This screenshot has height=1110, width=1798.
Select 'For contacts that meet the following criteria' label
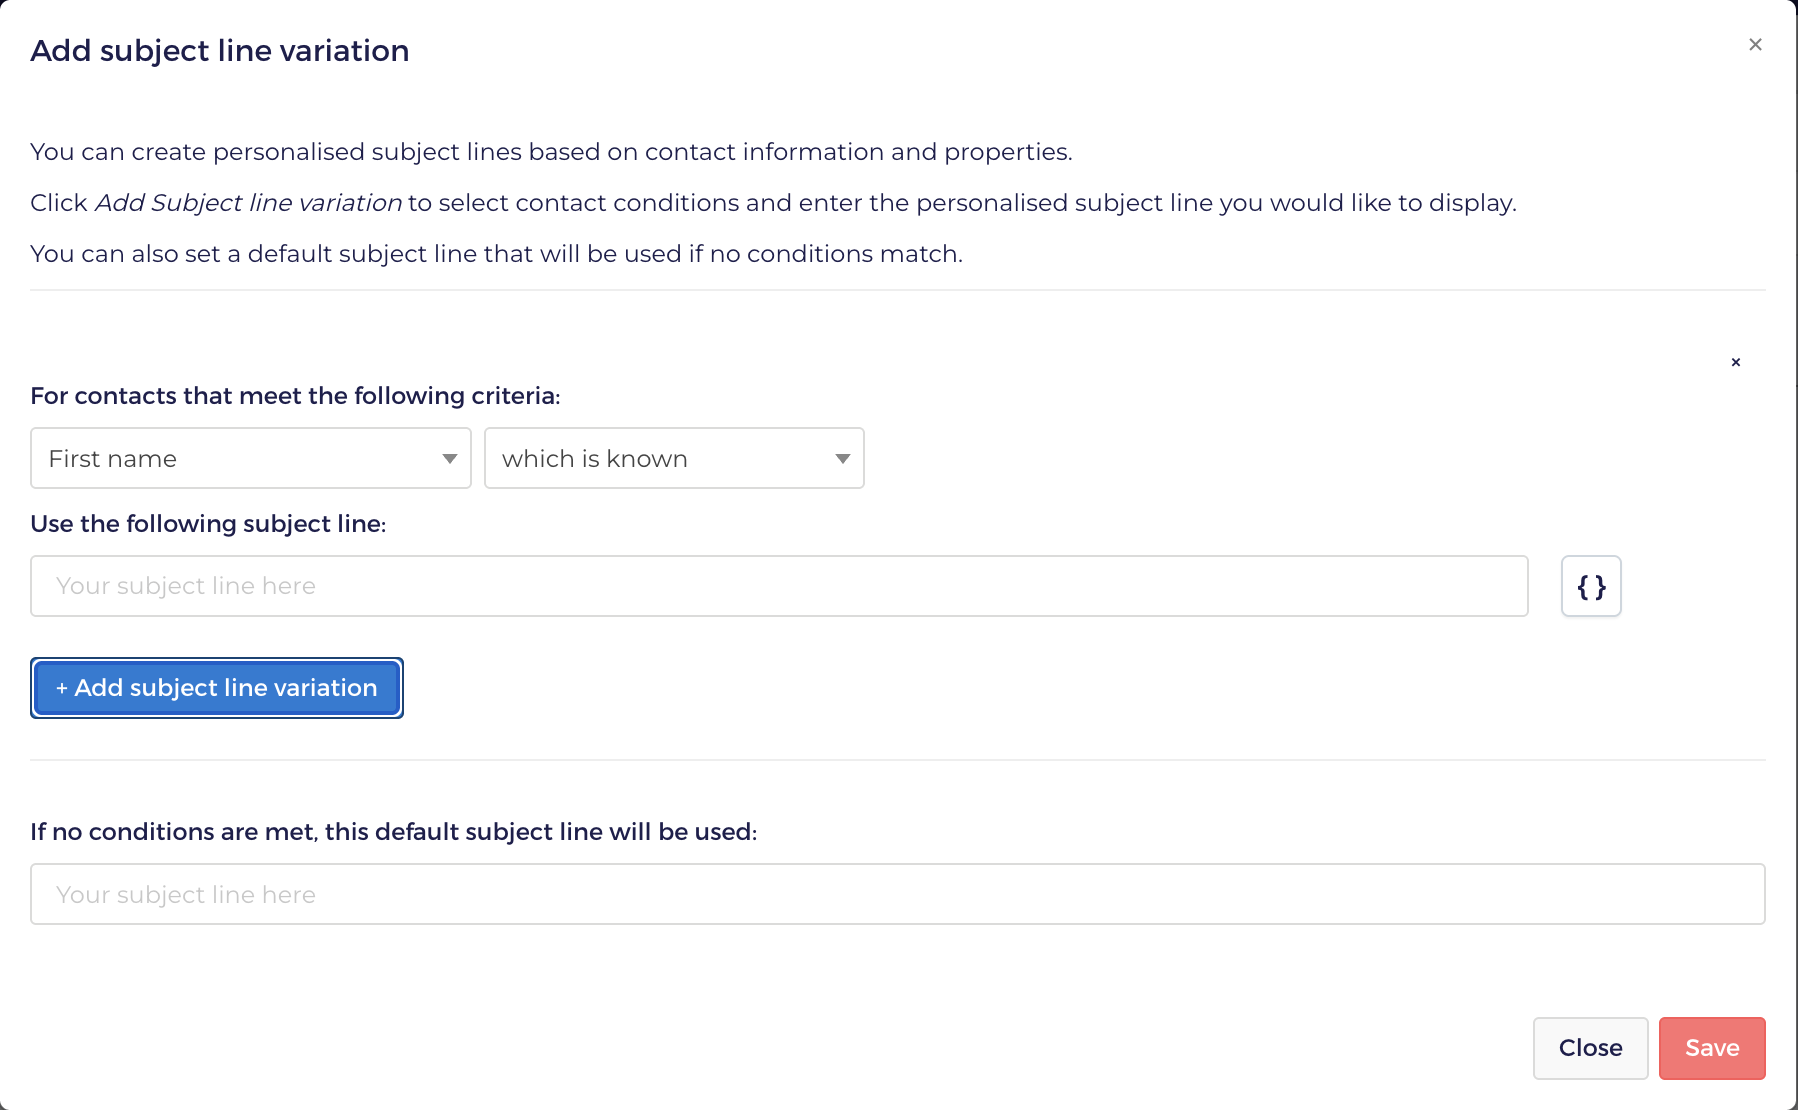[x=295, y=396]
